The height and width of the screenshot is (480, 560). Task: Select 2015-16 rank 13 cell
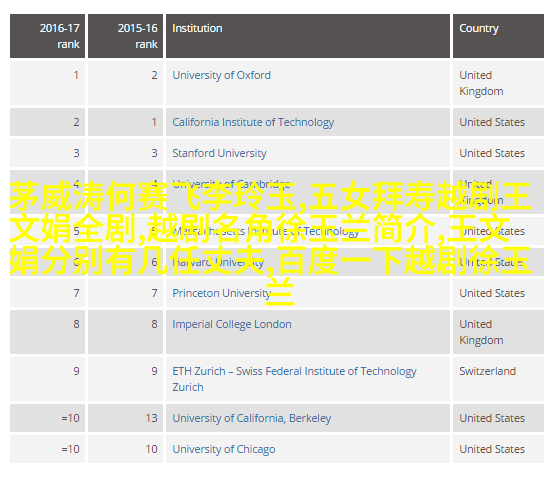[x=125, y=418]
